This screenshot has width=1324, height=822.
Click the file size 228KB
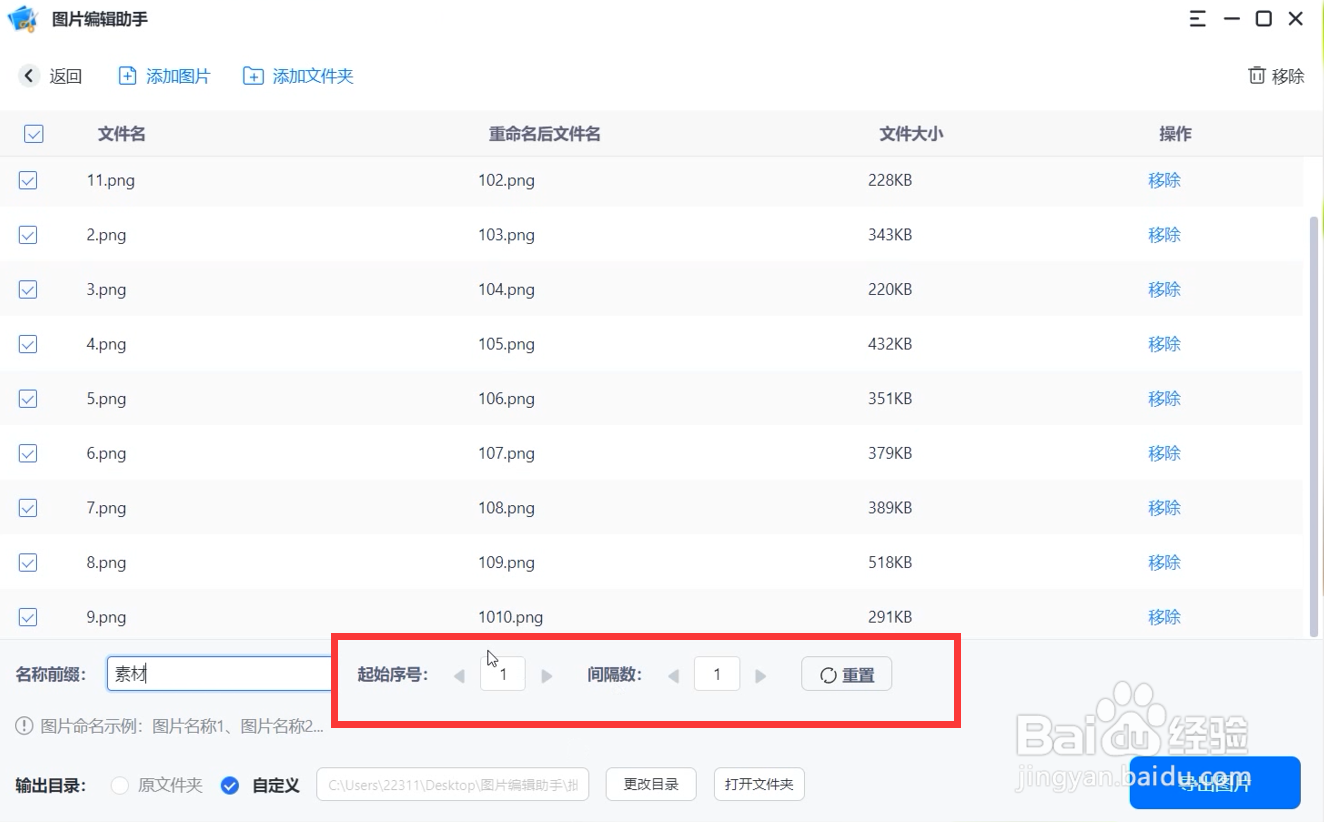(x=890, y=180)
